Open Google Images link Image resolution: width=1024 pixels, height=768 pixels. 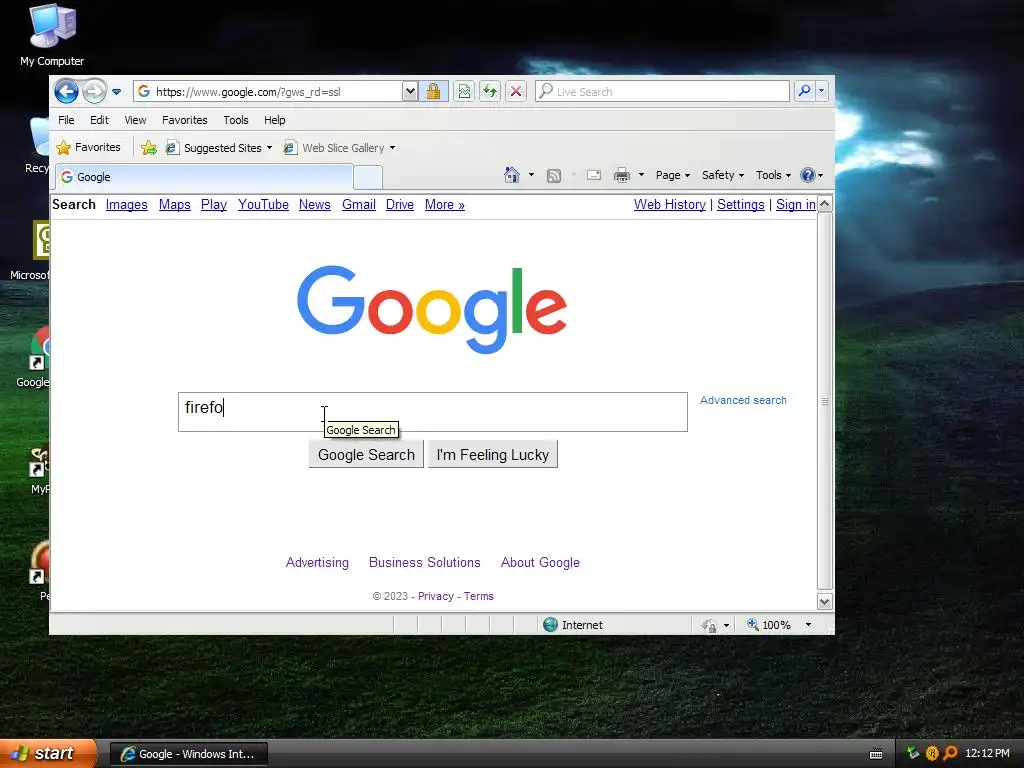pyautogui.click(x=127, y=204)
